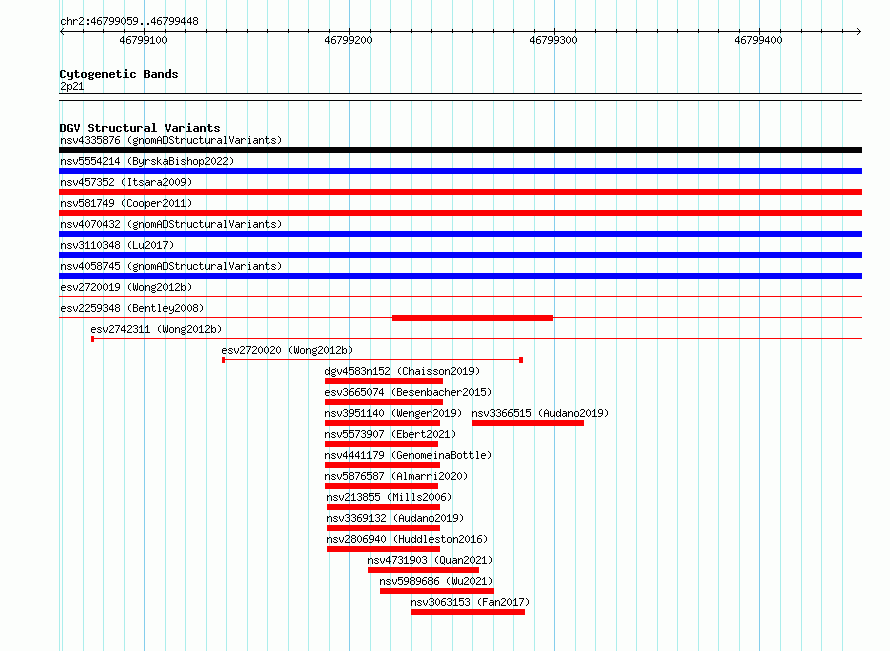Viewport: 890px width, 651px height.
Task: Select the esv2259348 Bentley2008 label
Action: click(x=132, y=308)
